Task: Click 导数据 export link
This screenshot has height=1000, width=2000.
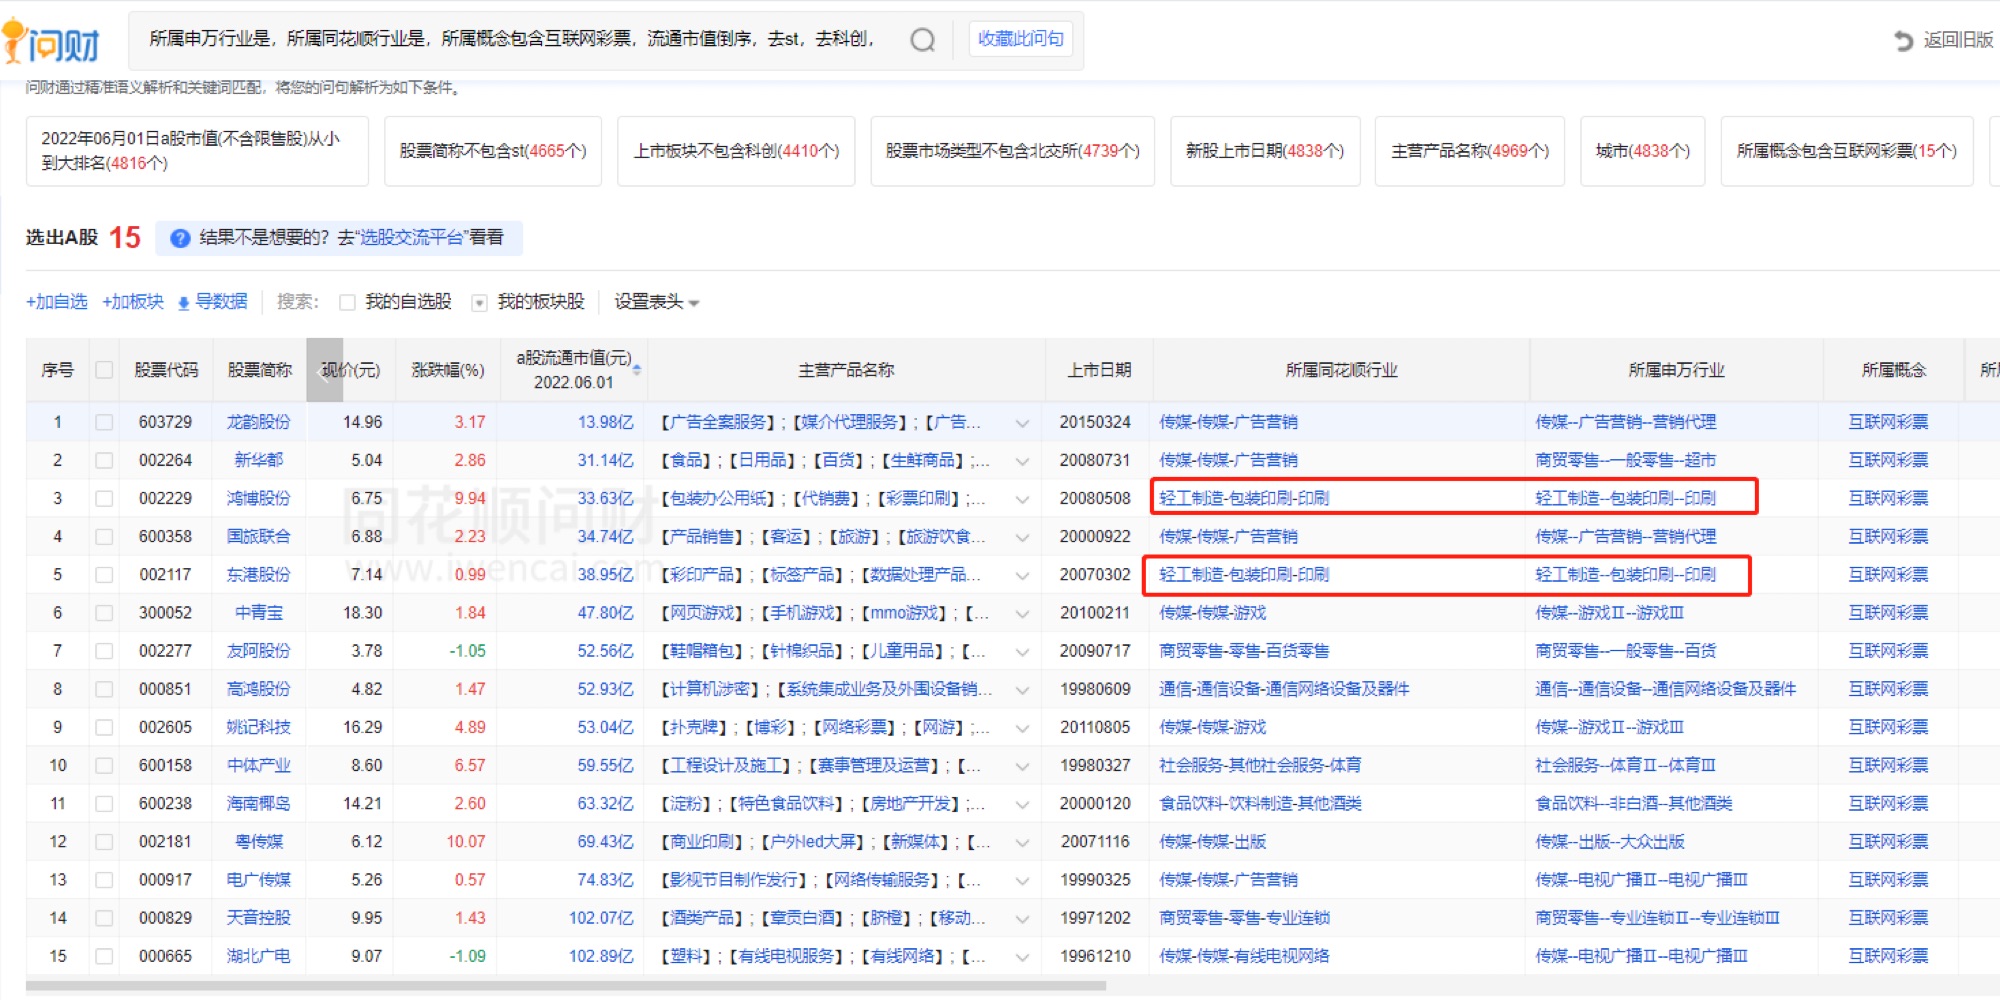Action: (221, 302)
